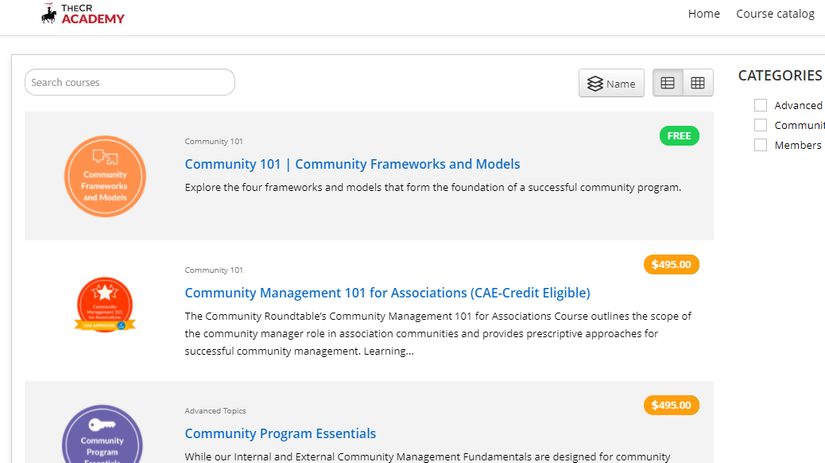This screenshot has width=825, height=463.
Task: Click TheCR Academy logo
Action: tap(83, 14)
